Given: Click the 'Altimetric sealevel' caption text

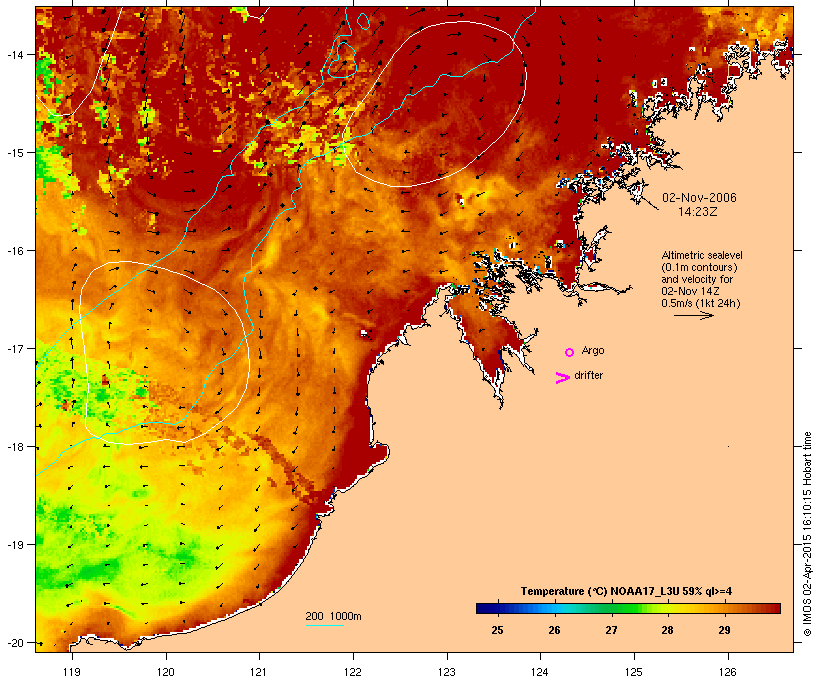Looking at the screenshot, I should [x=702, y=255].
